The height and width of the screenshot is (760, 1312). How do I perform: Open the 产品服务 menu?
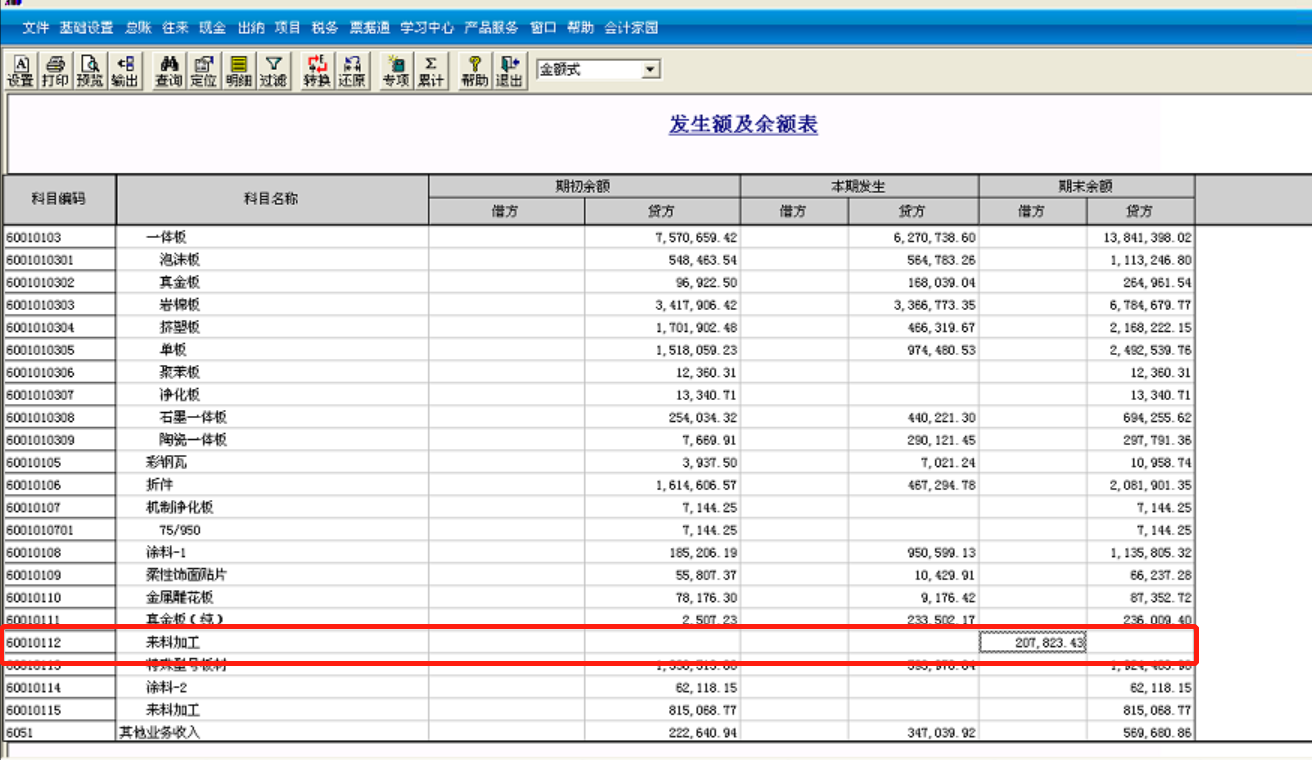[x=491, y=28]
